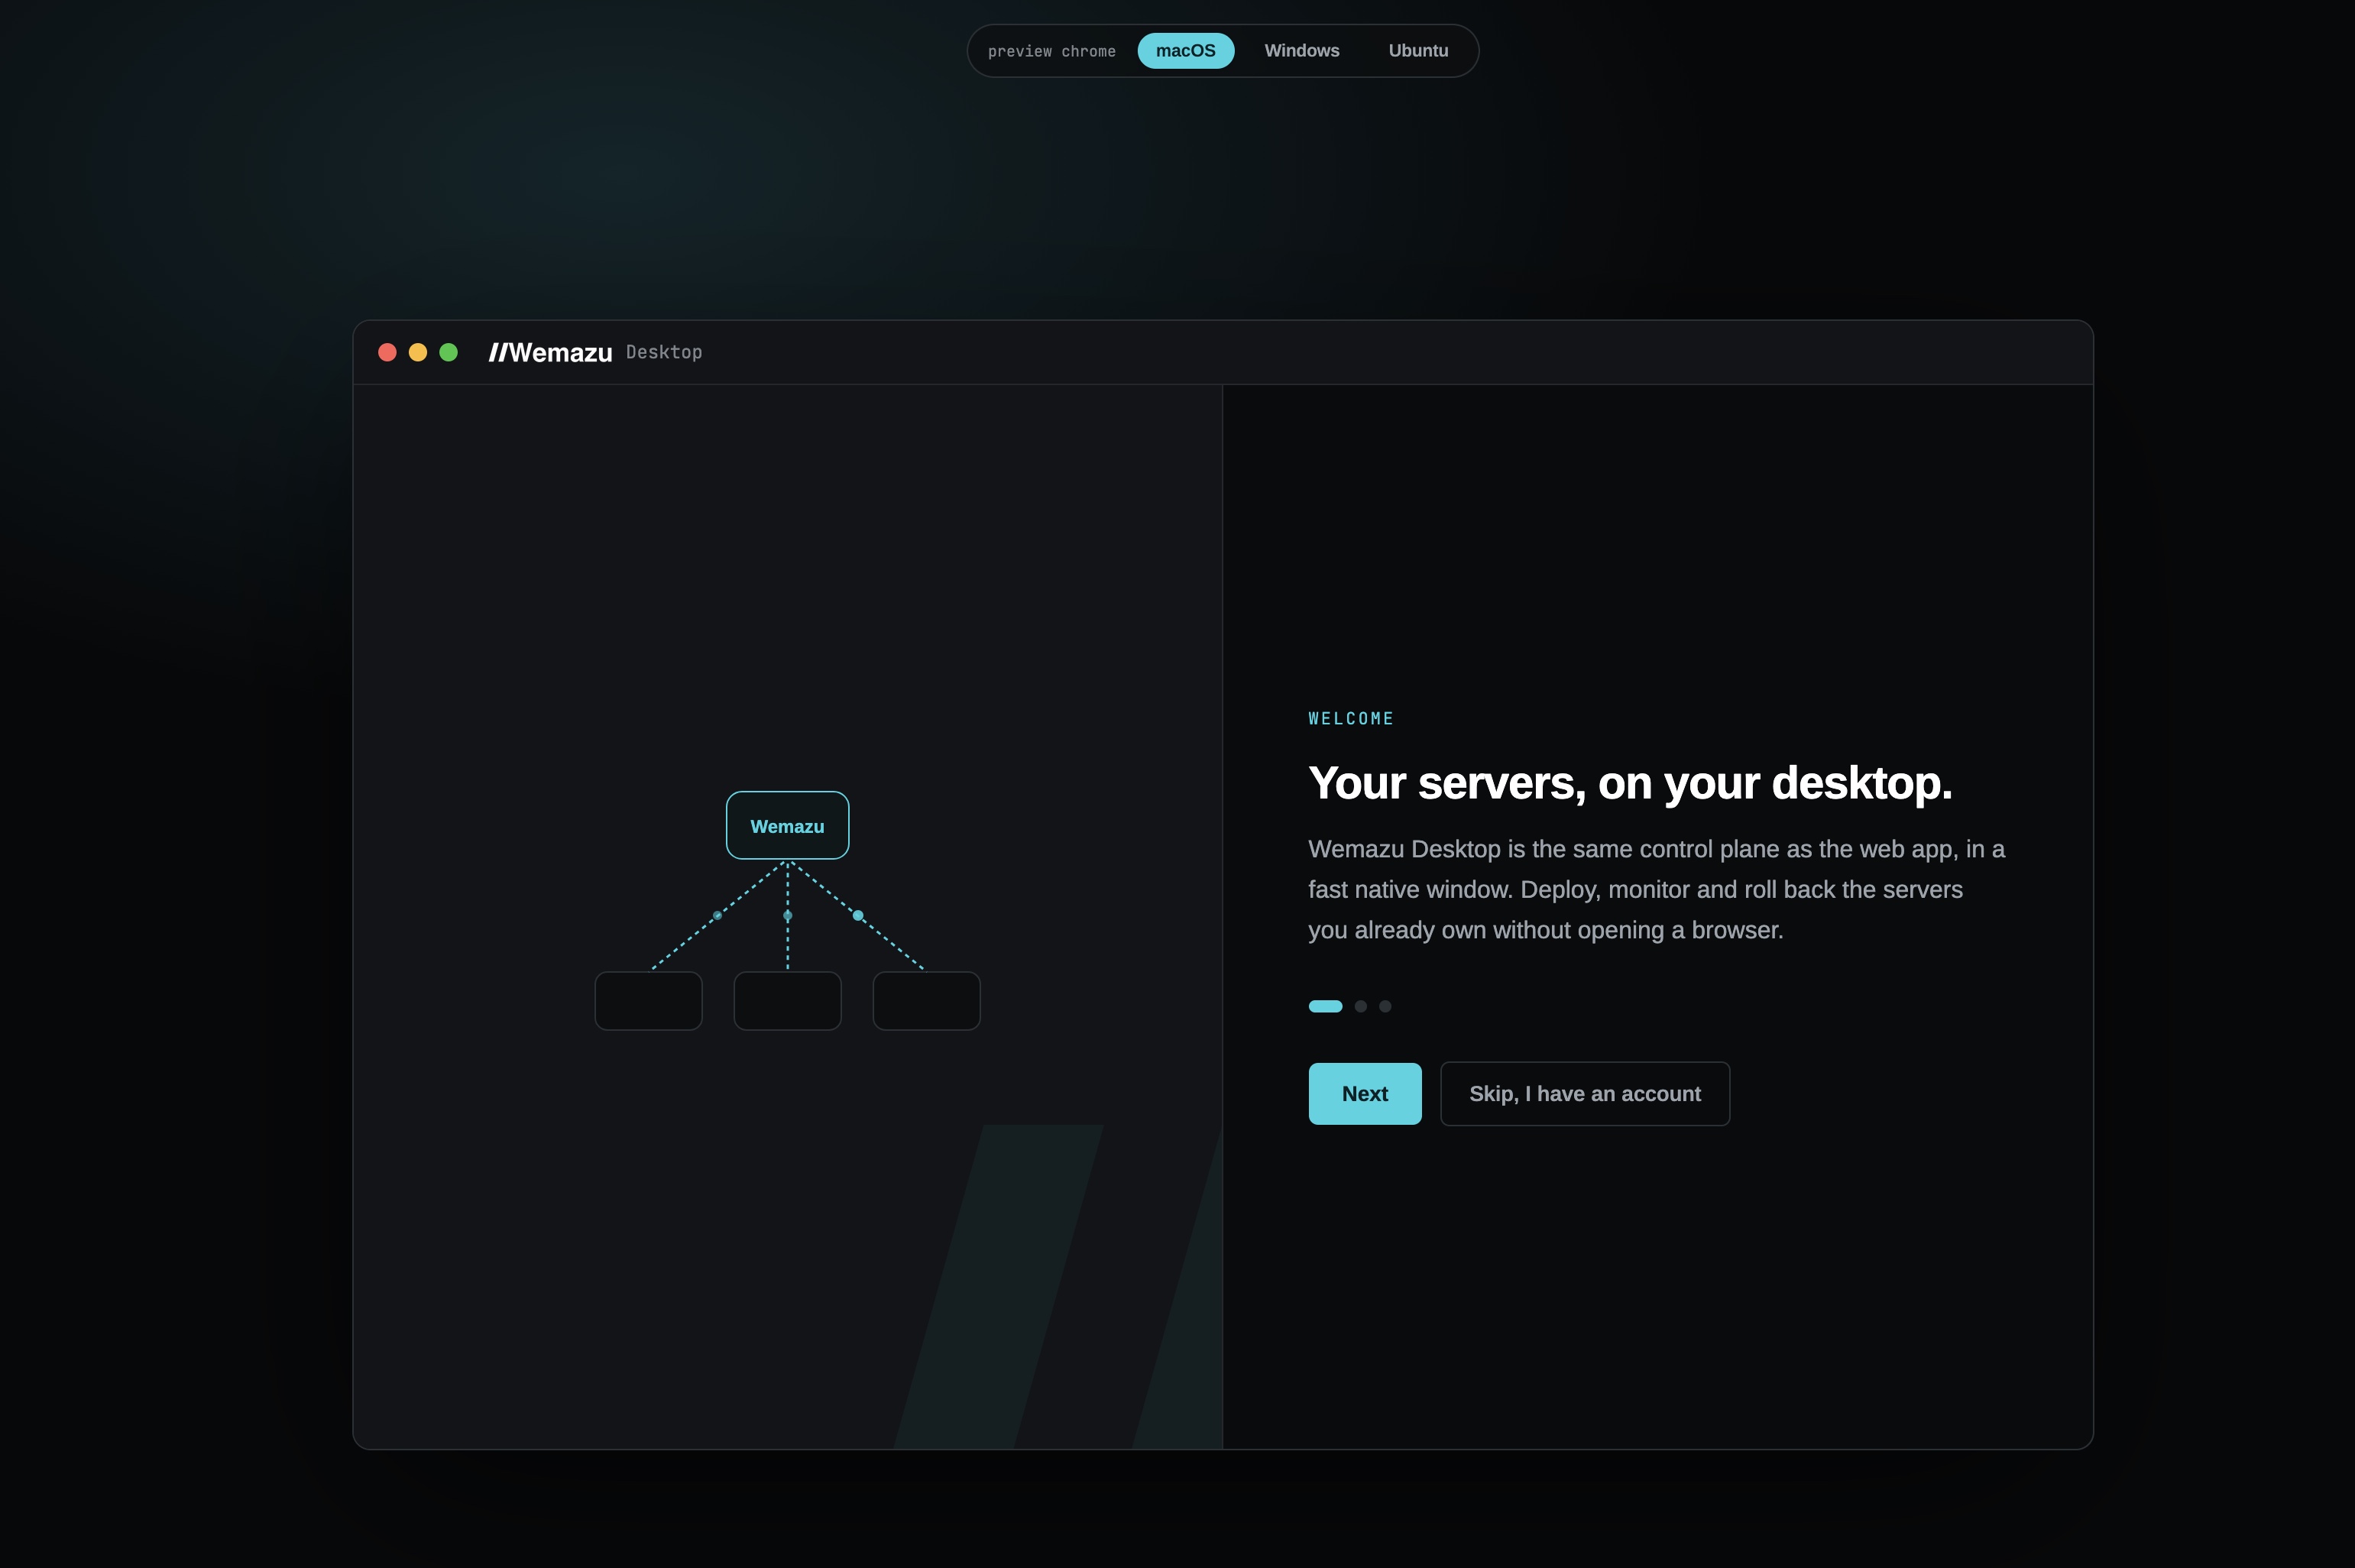Switch preview chrome to Windows
The width and height of the screenshot is (2355, 1568).
[x=1301, y=51]
